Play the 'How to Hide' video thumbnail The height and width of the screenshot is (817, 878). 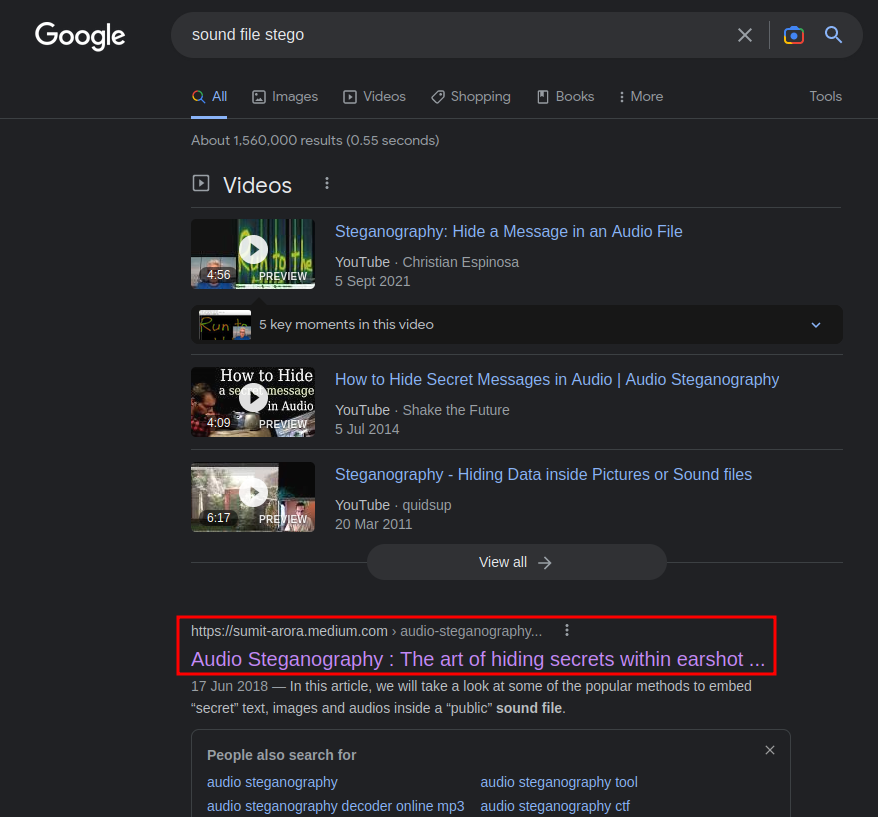253,402
